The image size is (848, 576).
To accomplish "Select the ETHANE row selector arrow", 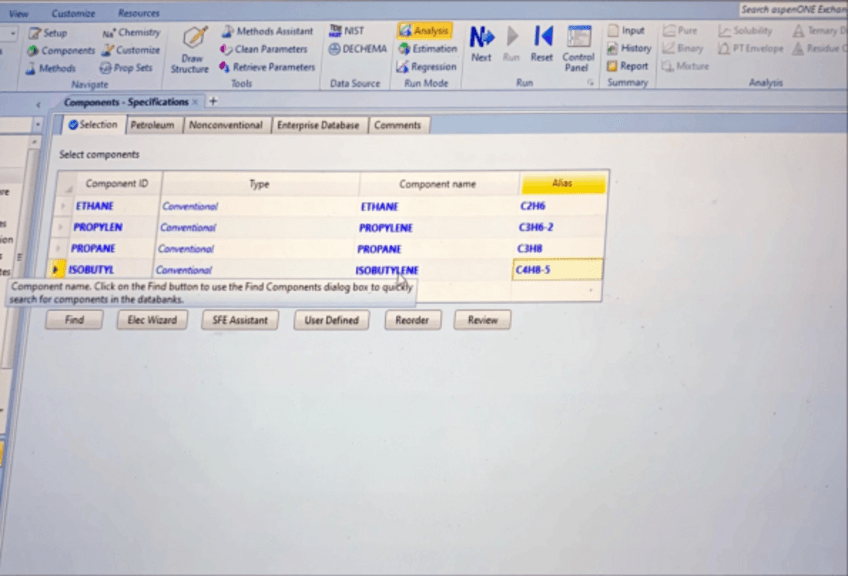I will tap(63, 206).
